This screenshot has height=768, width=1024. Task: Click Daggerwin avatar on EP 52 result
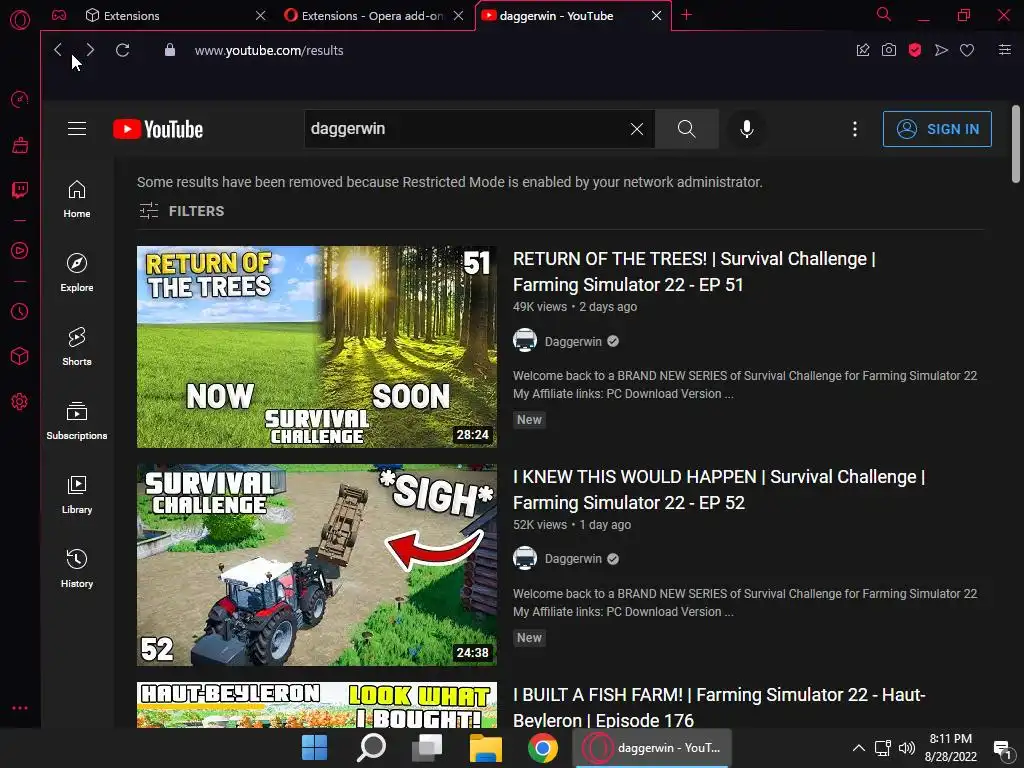click(525, 558)
